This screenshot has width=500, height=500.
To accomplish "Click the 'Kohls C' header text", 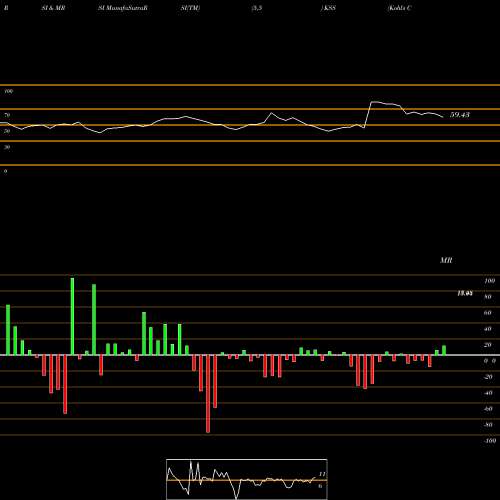I will tap(399, 8).
